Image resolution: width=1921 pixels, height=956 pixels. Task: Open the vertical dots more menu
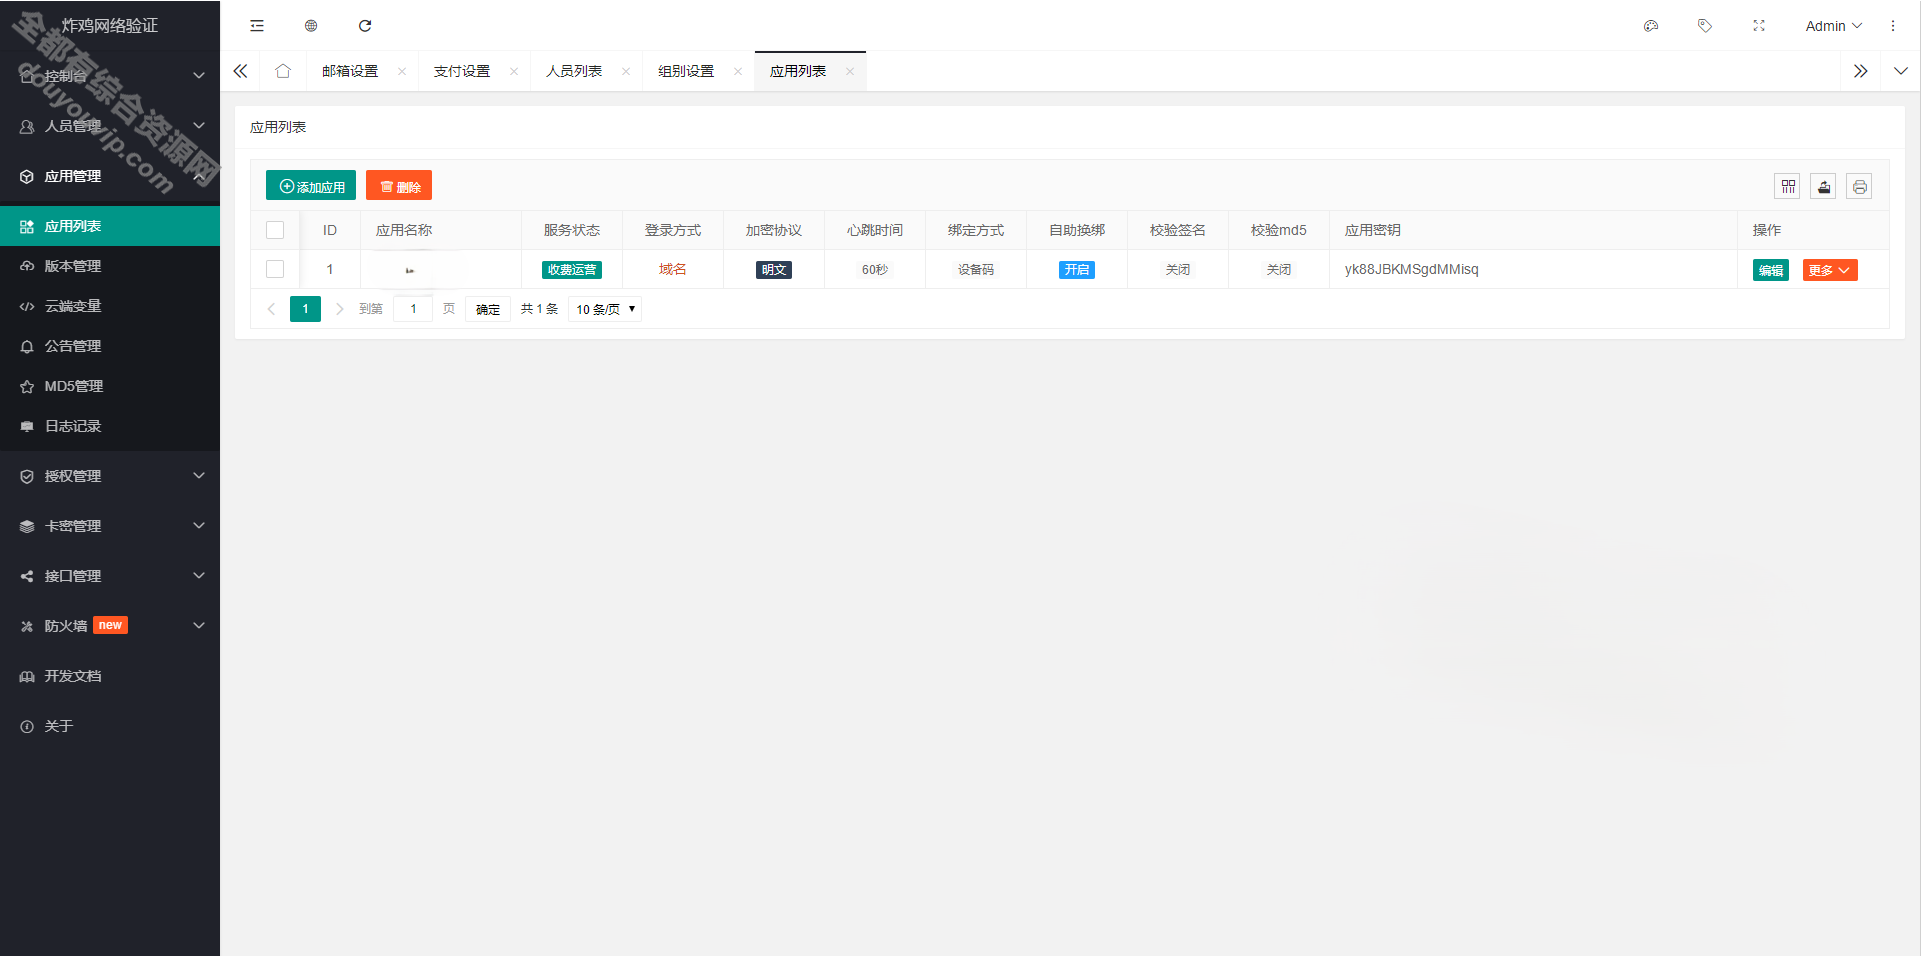point(1893,26)
